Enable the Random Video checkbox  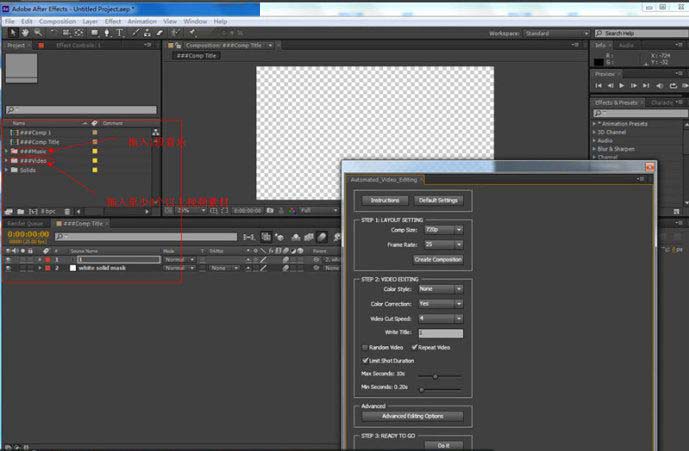pos(364,347)
